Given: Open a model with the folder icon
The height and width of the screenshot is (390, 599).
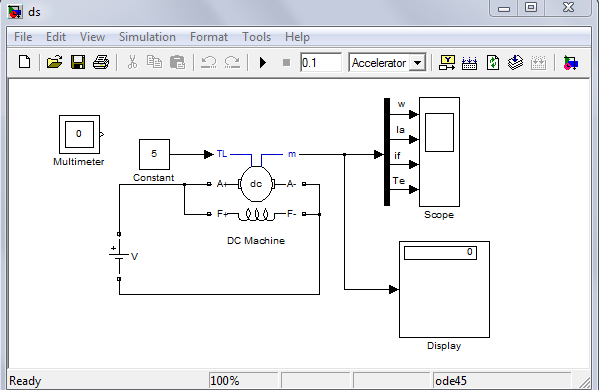Looking at the screenshot, I should click(54, 62).
